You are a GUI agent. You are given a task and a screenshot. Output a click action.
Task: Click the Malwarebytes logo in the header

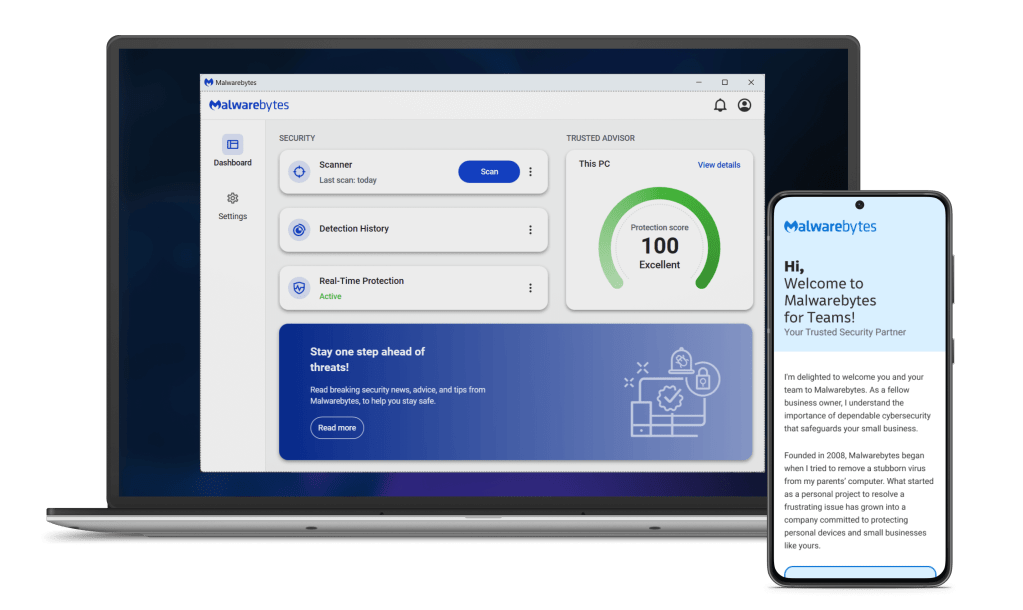pos(249,104)
